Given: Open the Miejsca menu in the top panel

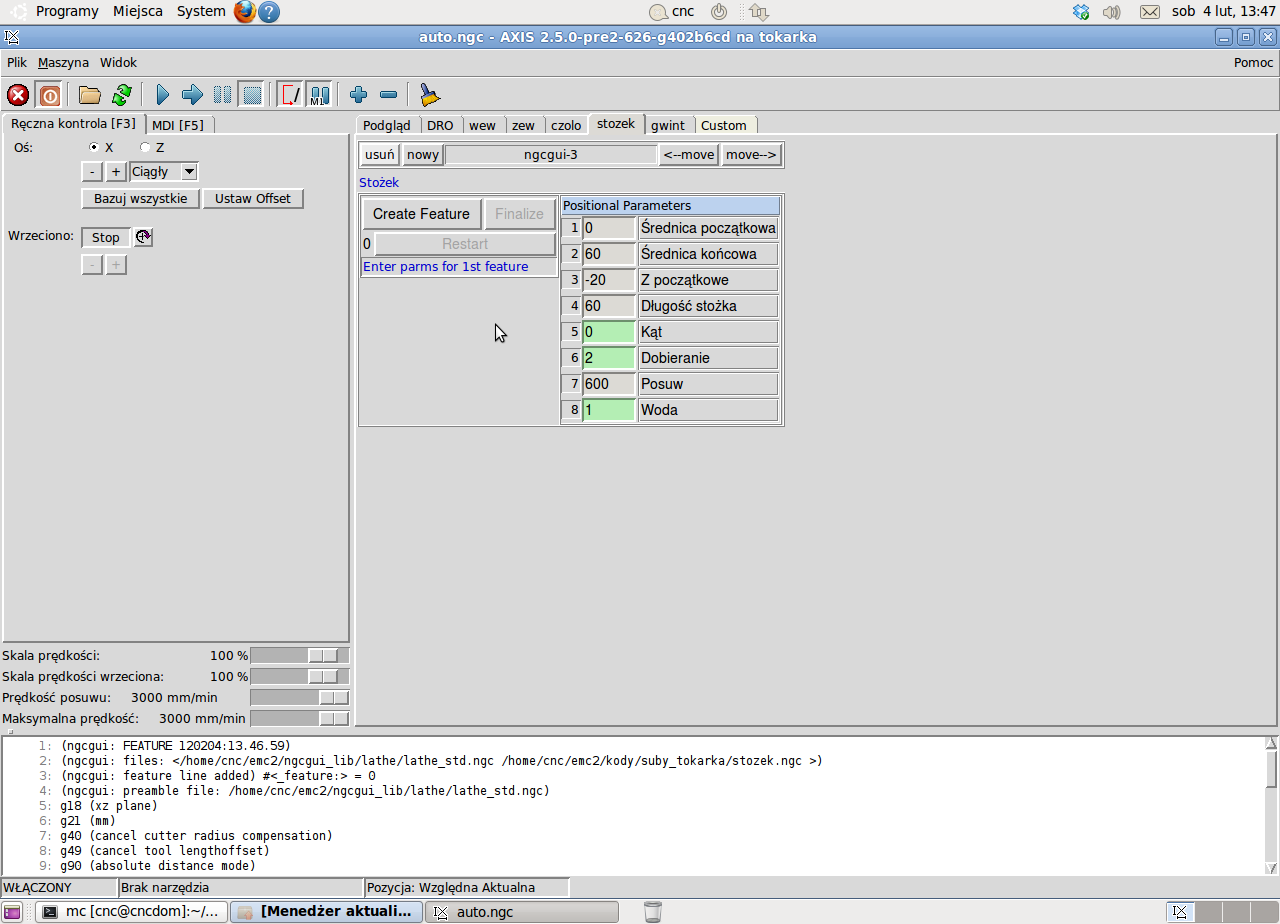Looking at the screenshot, I should click(138, 11).
